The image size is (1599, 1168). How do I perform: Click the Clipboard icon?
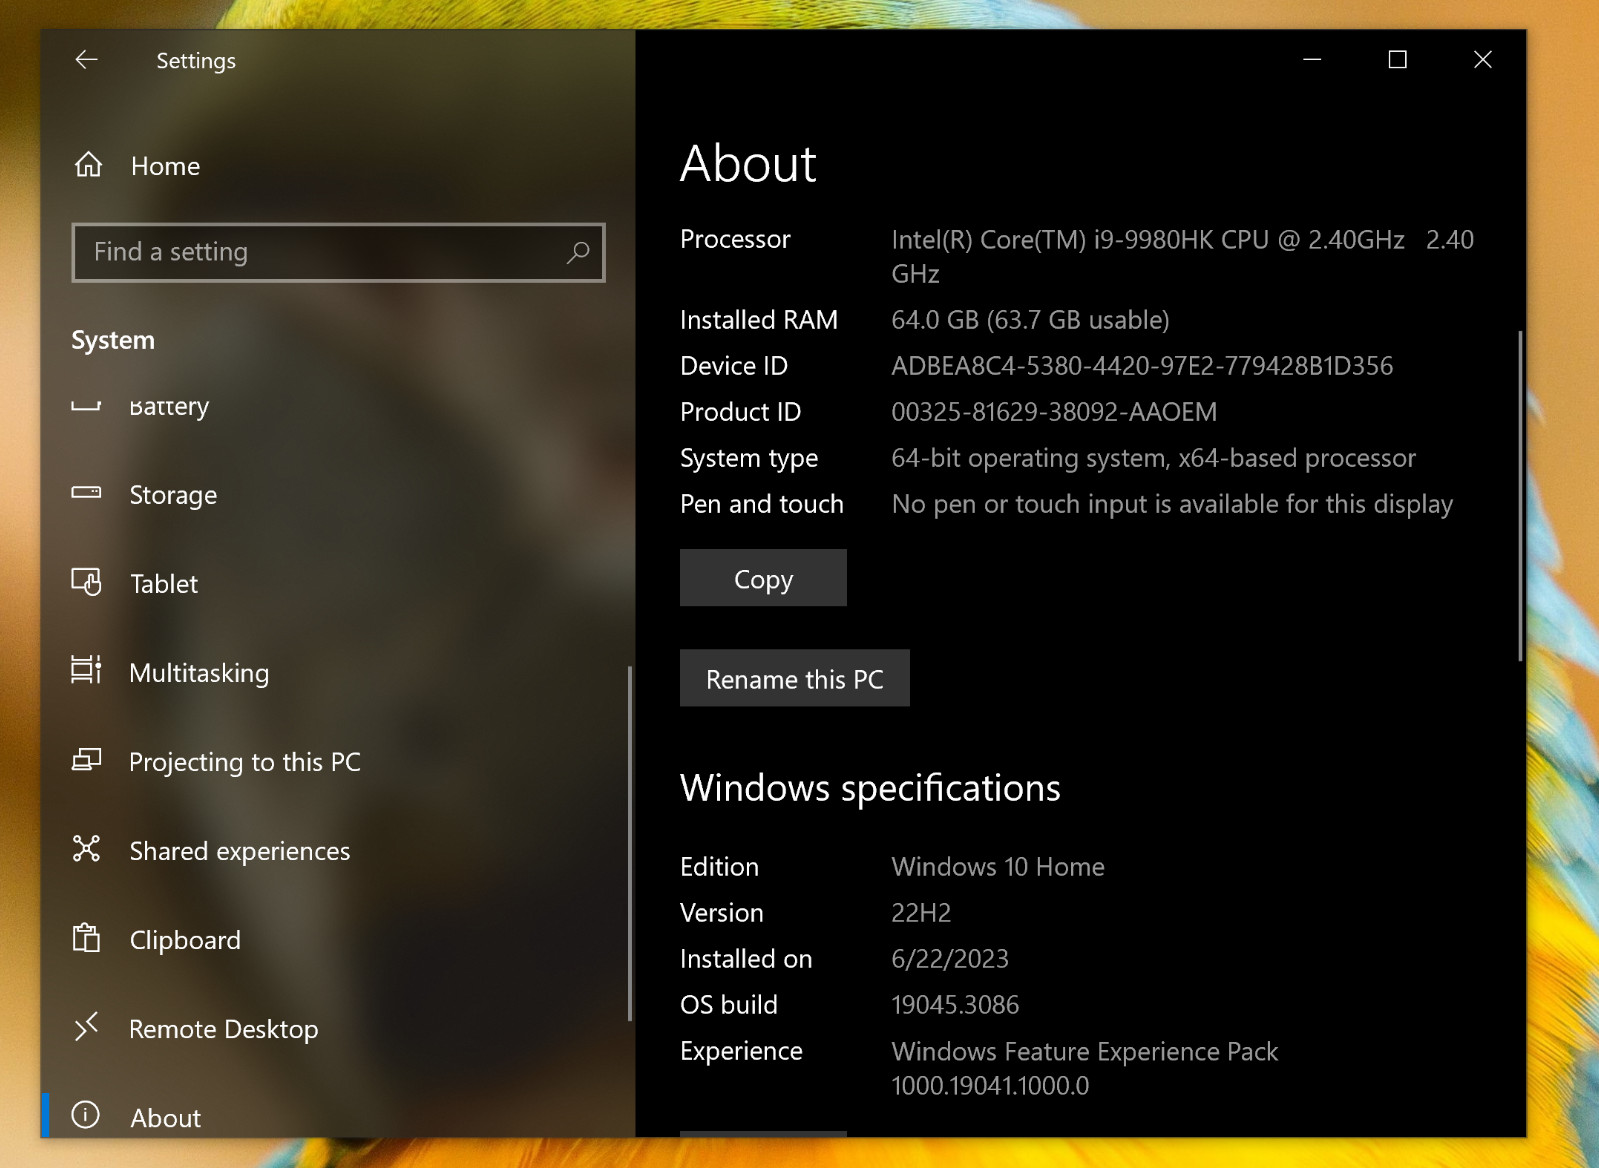tap(86, 938)
